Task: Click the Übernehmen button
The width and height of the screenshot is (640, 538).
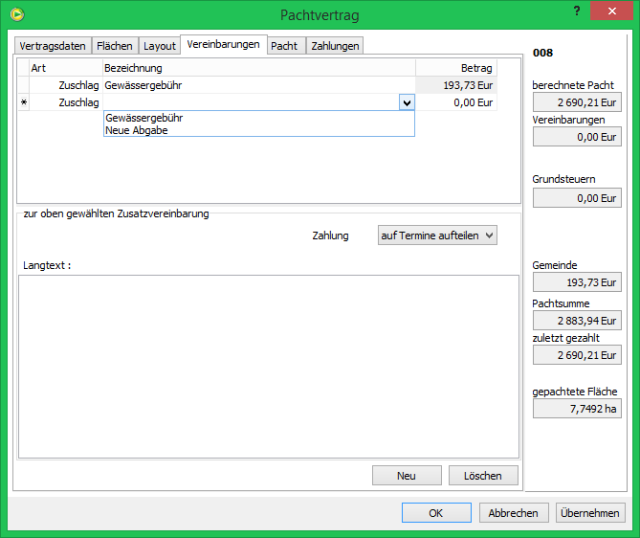Action: [590, 513]
